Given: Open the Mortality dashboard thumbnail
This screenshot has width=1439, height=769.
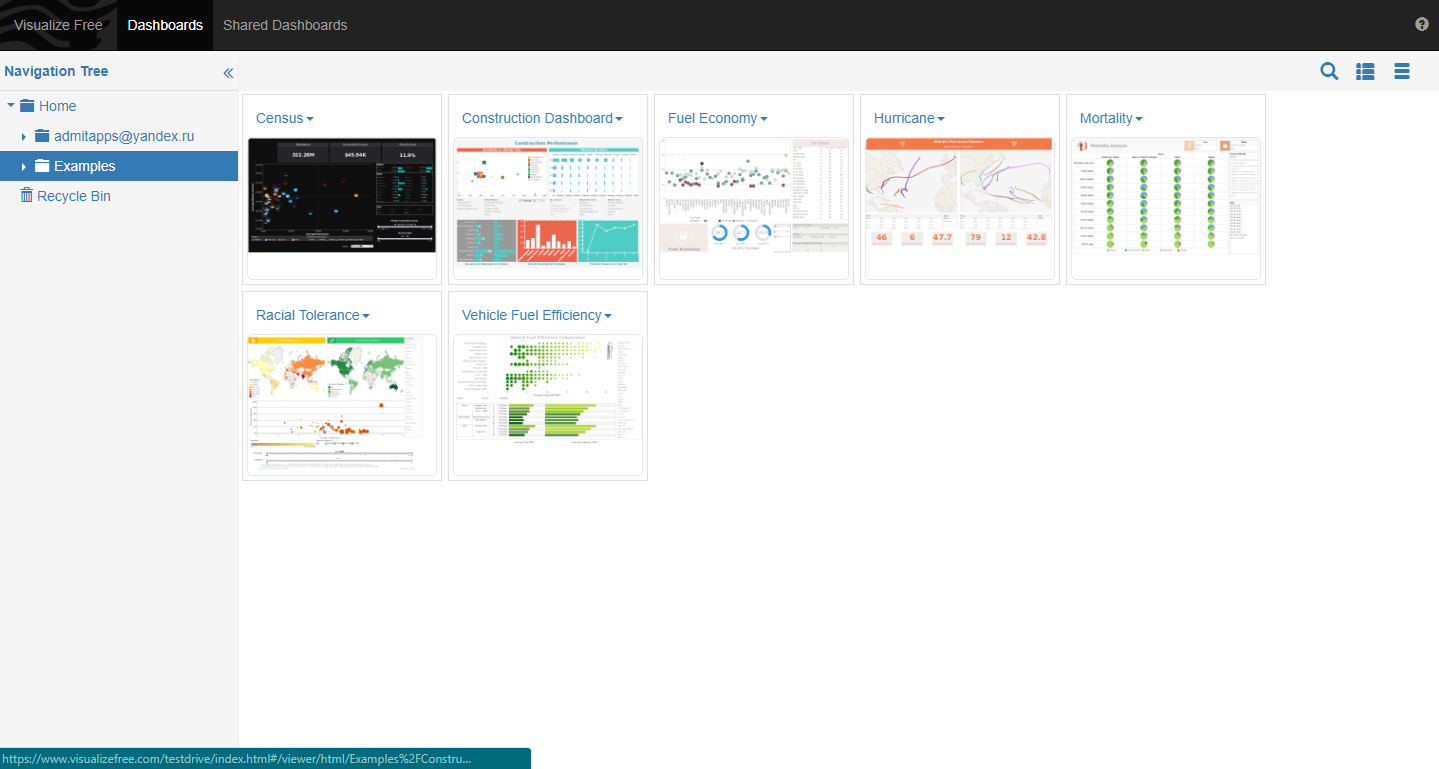Looking at the screenshot, I should tap(1166, 208).
